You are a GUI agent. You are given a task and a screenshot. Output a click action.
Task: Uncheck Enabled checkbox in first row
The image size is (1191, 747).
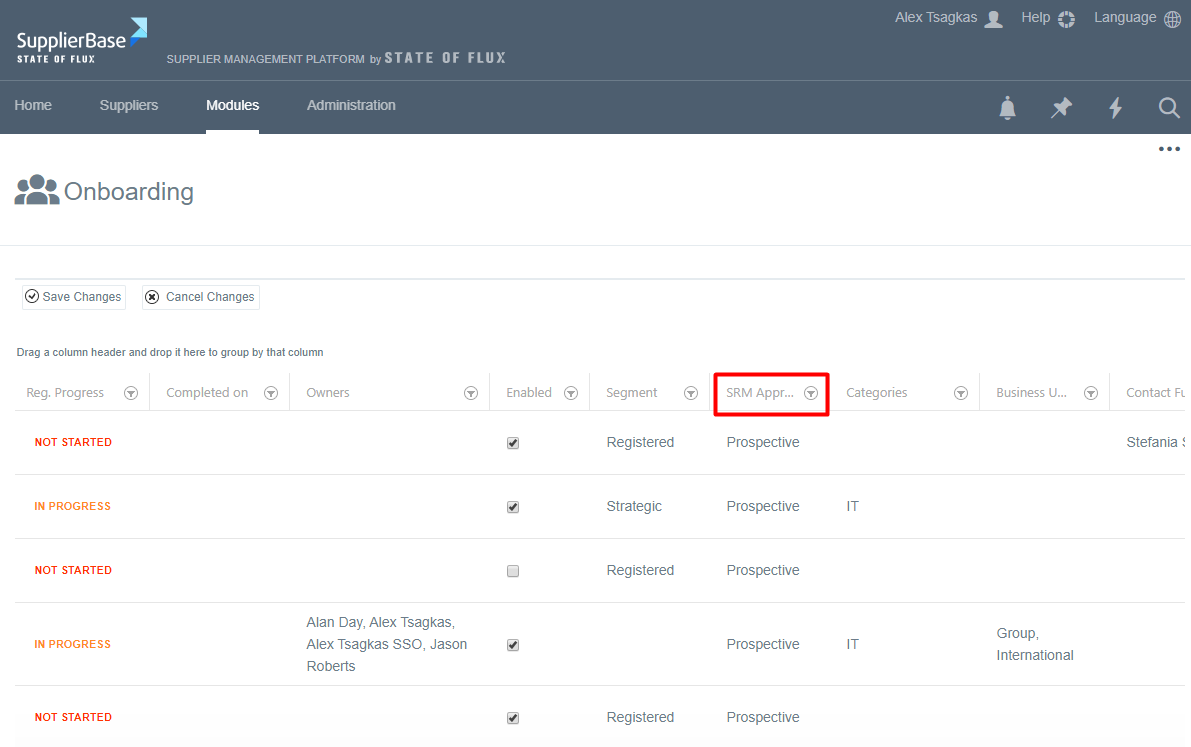[x=513, y=443]
